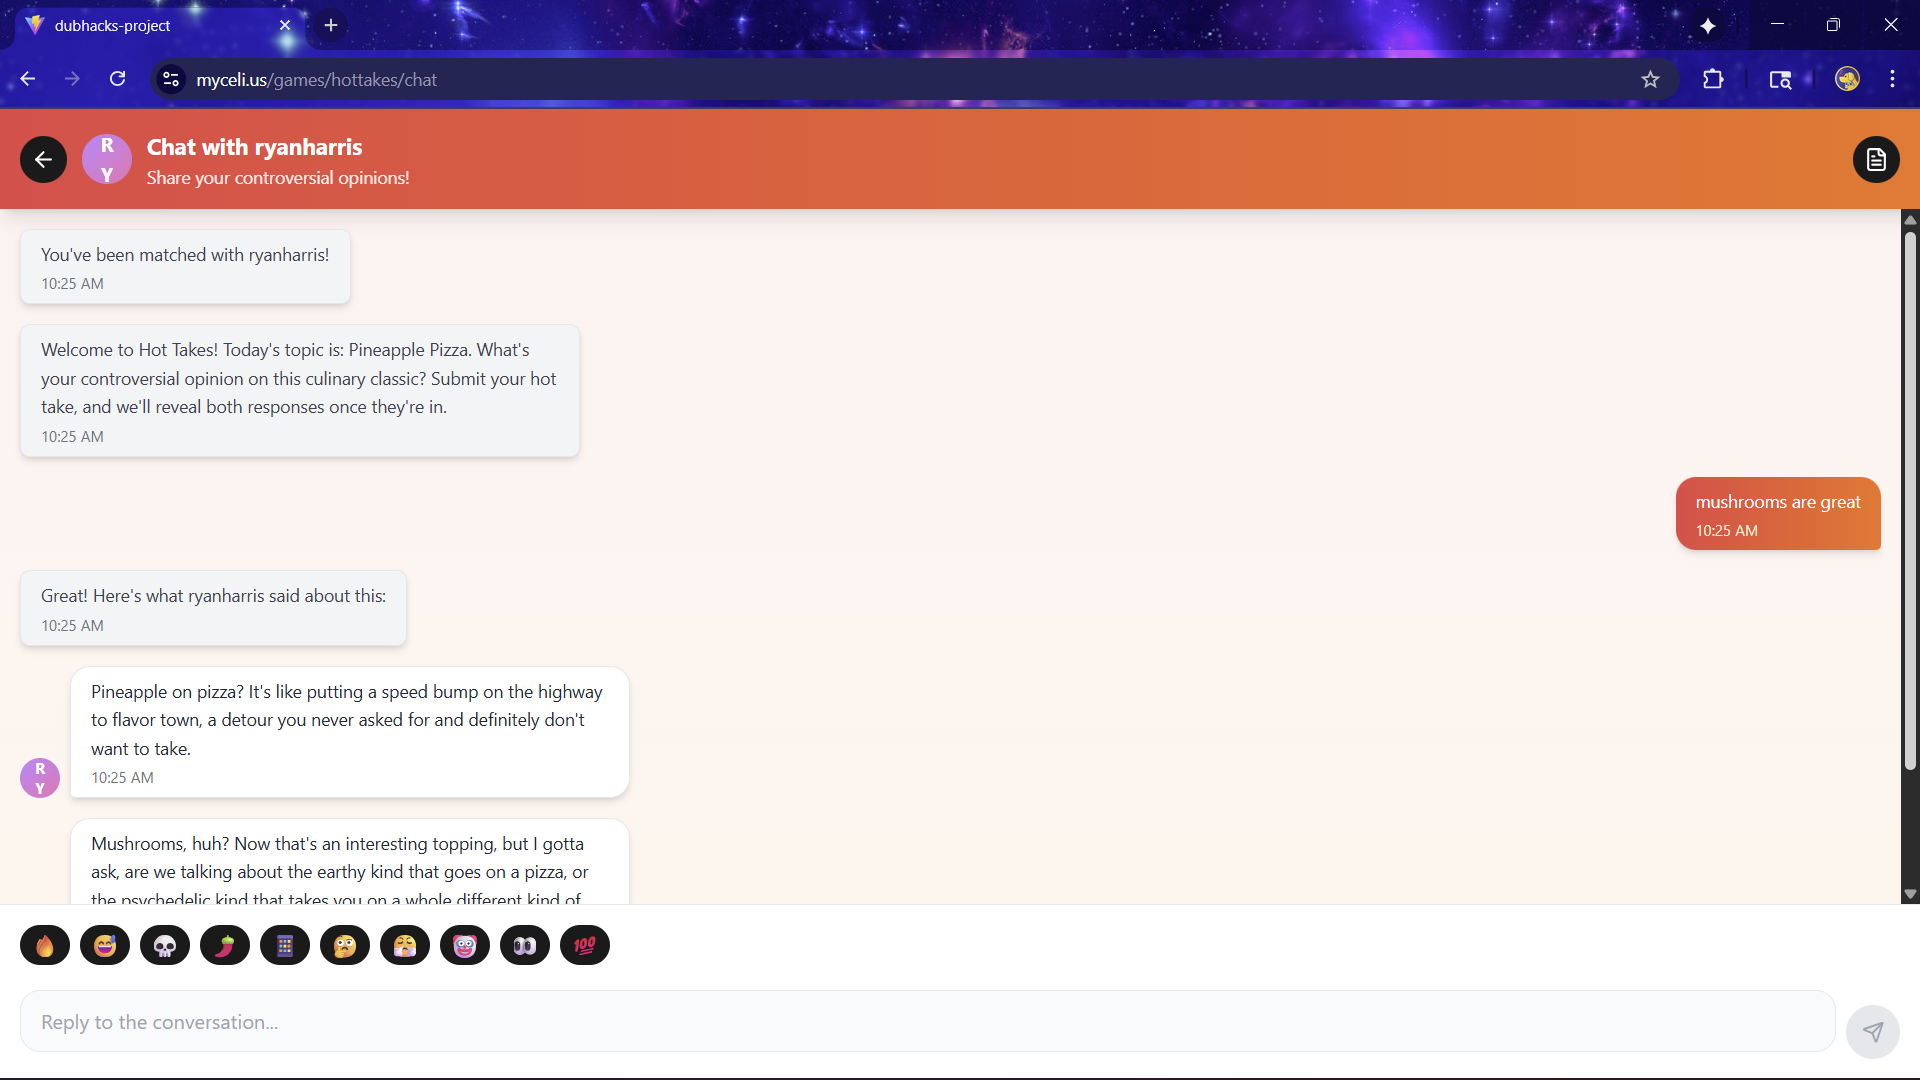
Task: Open the Chrome three-dot menu
Action: tap(1892, 80)
